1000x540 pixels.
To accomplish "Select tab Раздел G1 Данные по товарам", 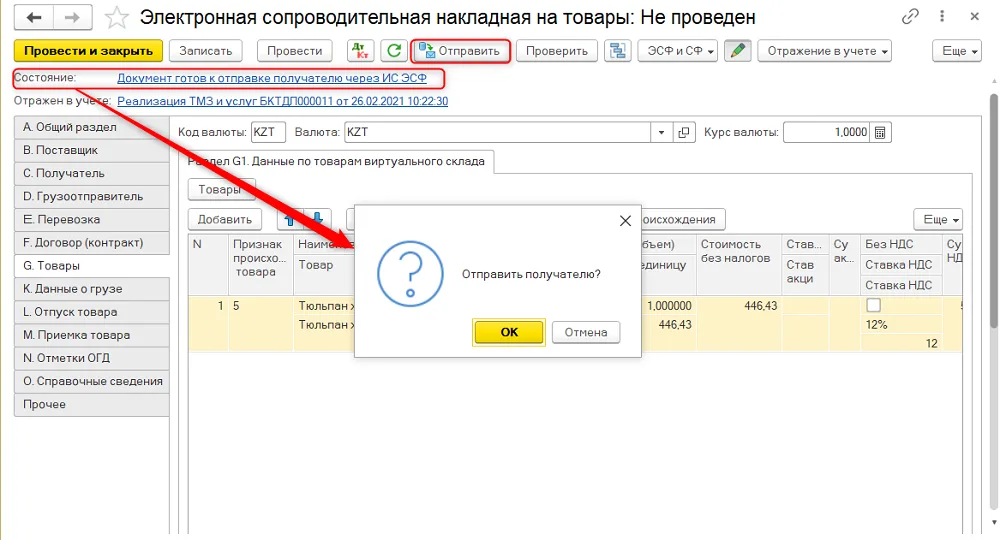I will pos(336,161).
